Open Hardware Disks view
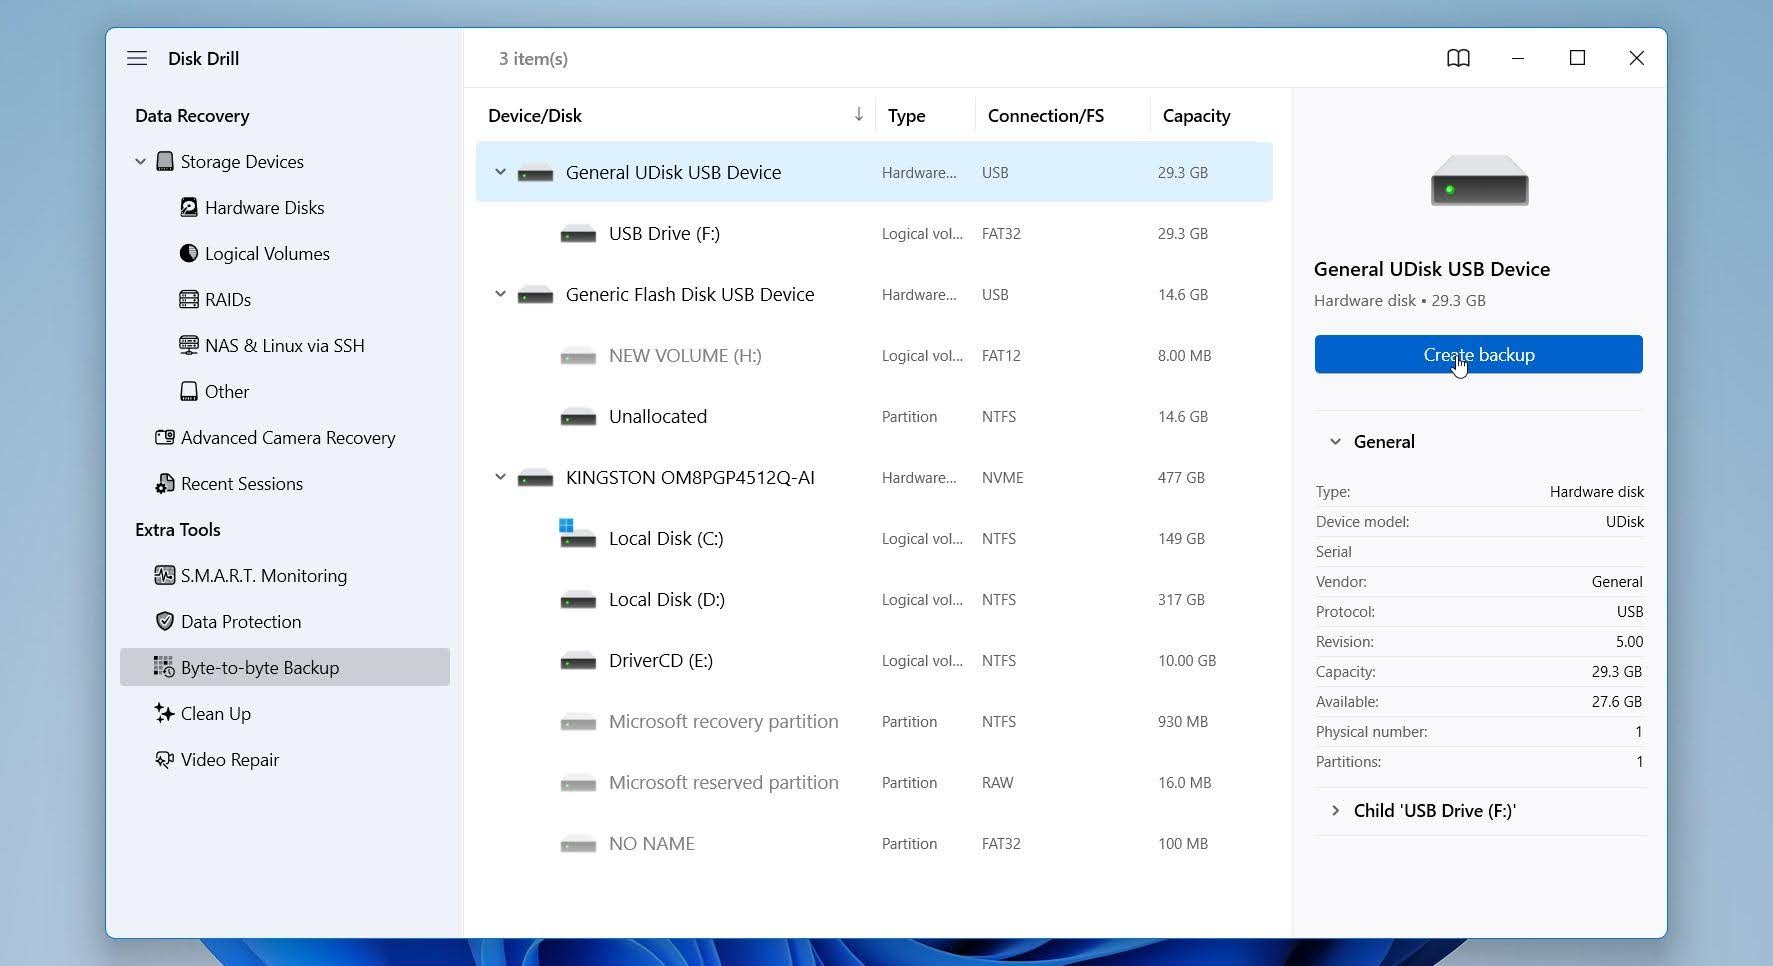This screenshot has height=966, width=1773. [x=264, y=207]
